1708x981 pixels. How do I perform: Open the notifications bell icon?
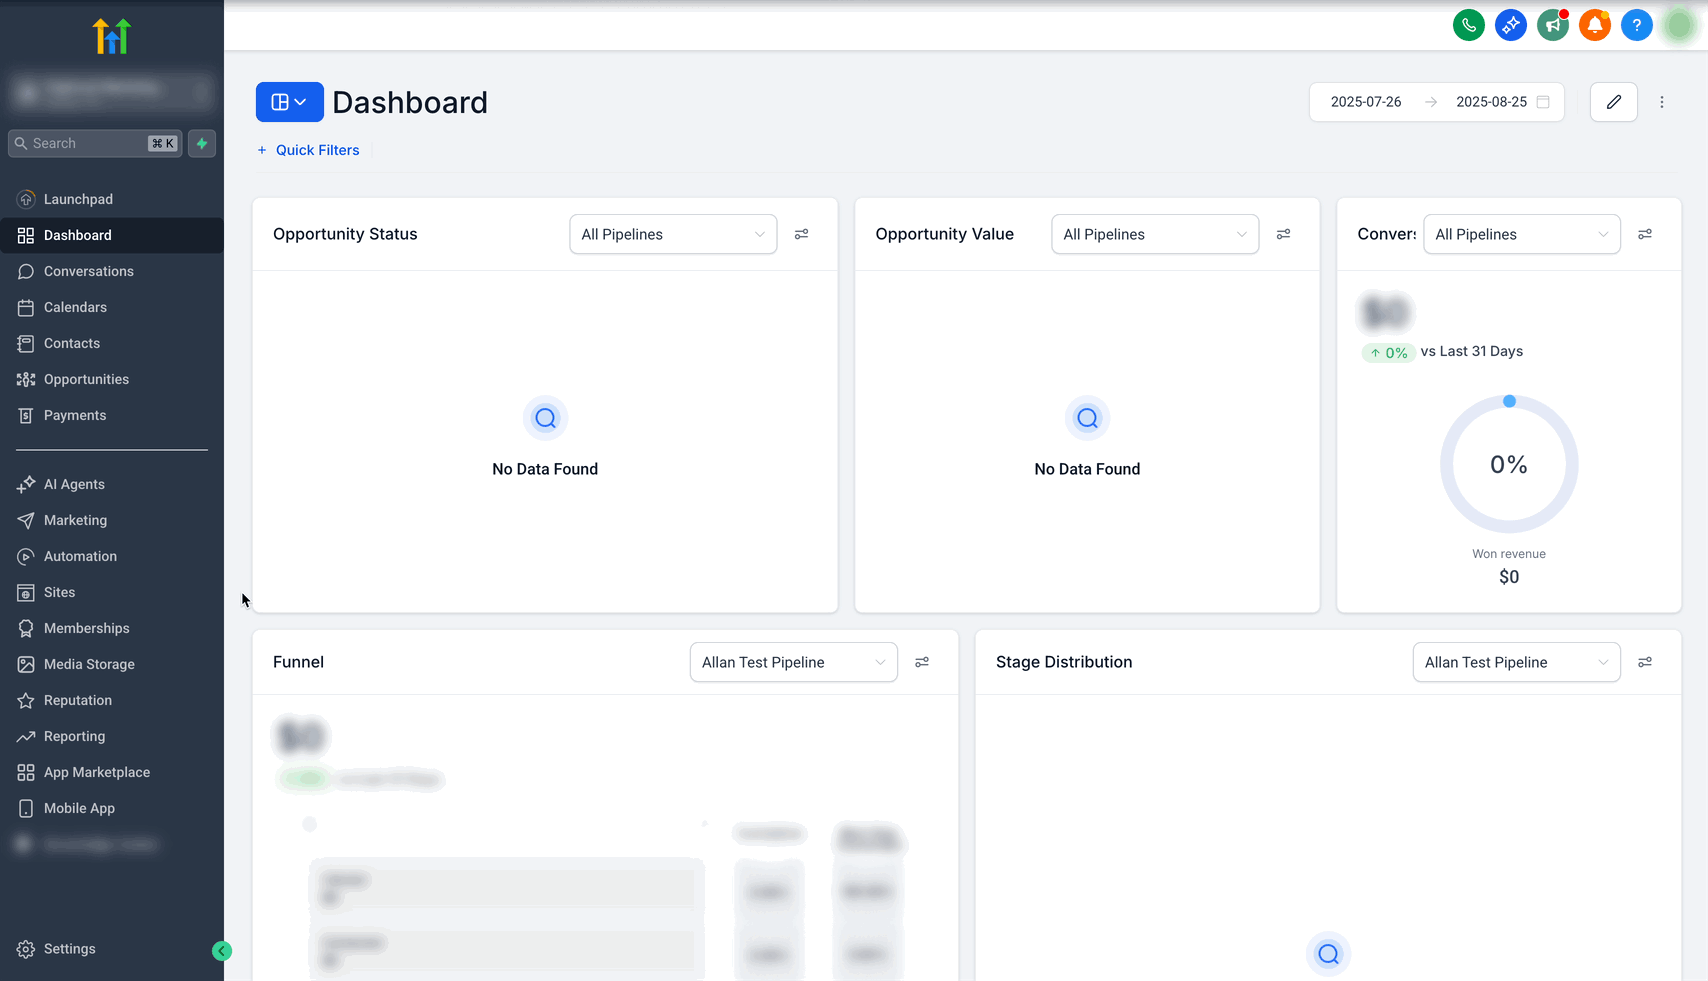click(1594, 25)
